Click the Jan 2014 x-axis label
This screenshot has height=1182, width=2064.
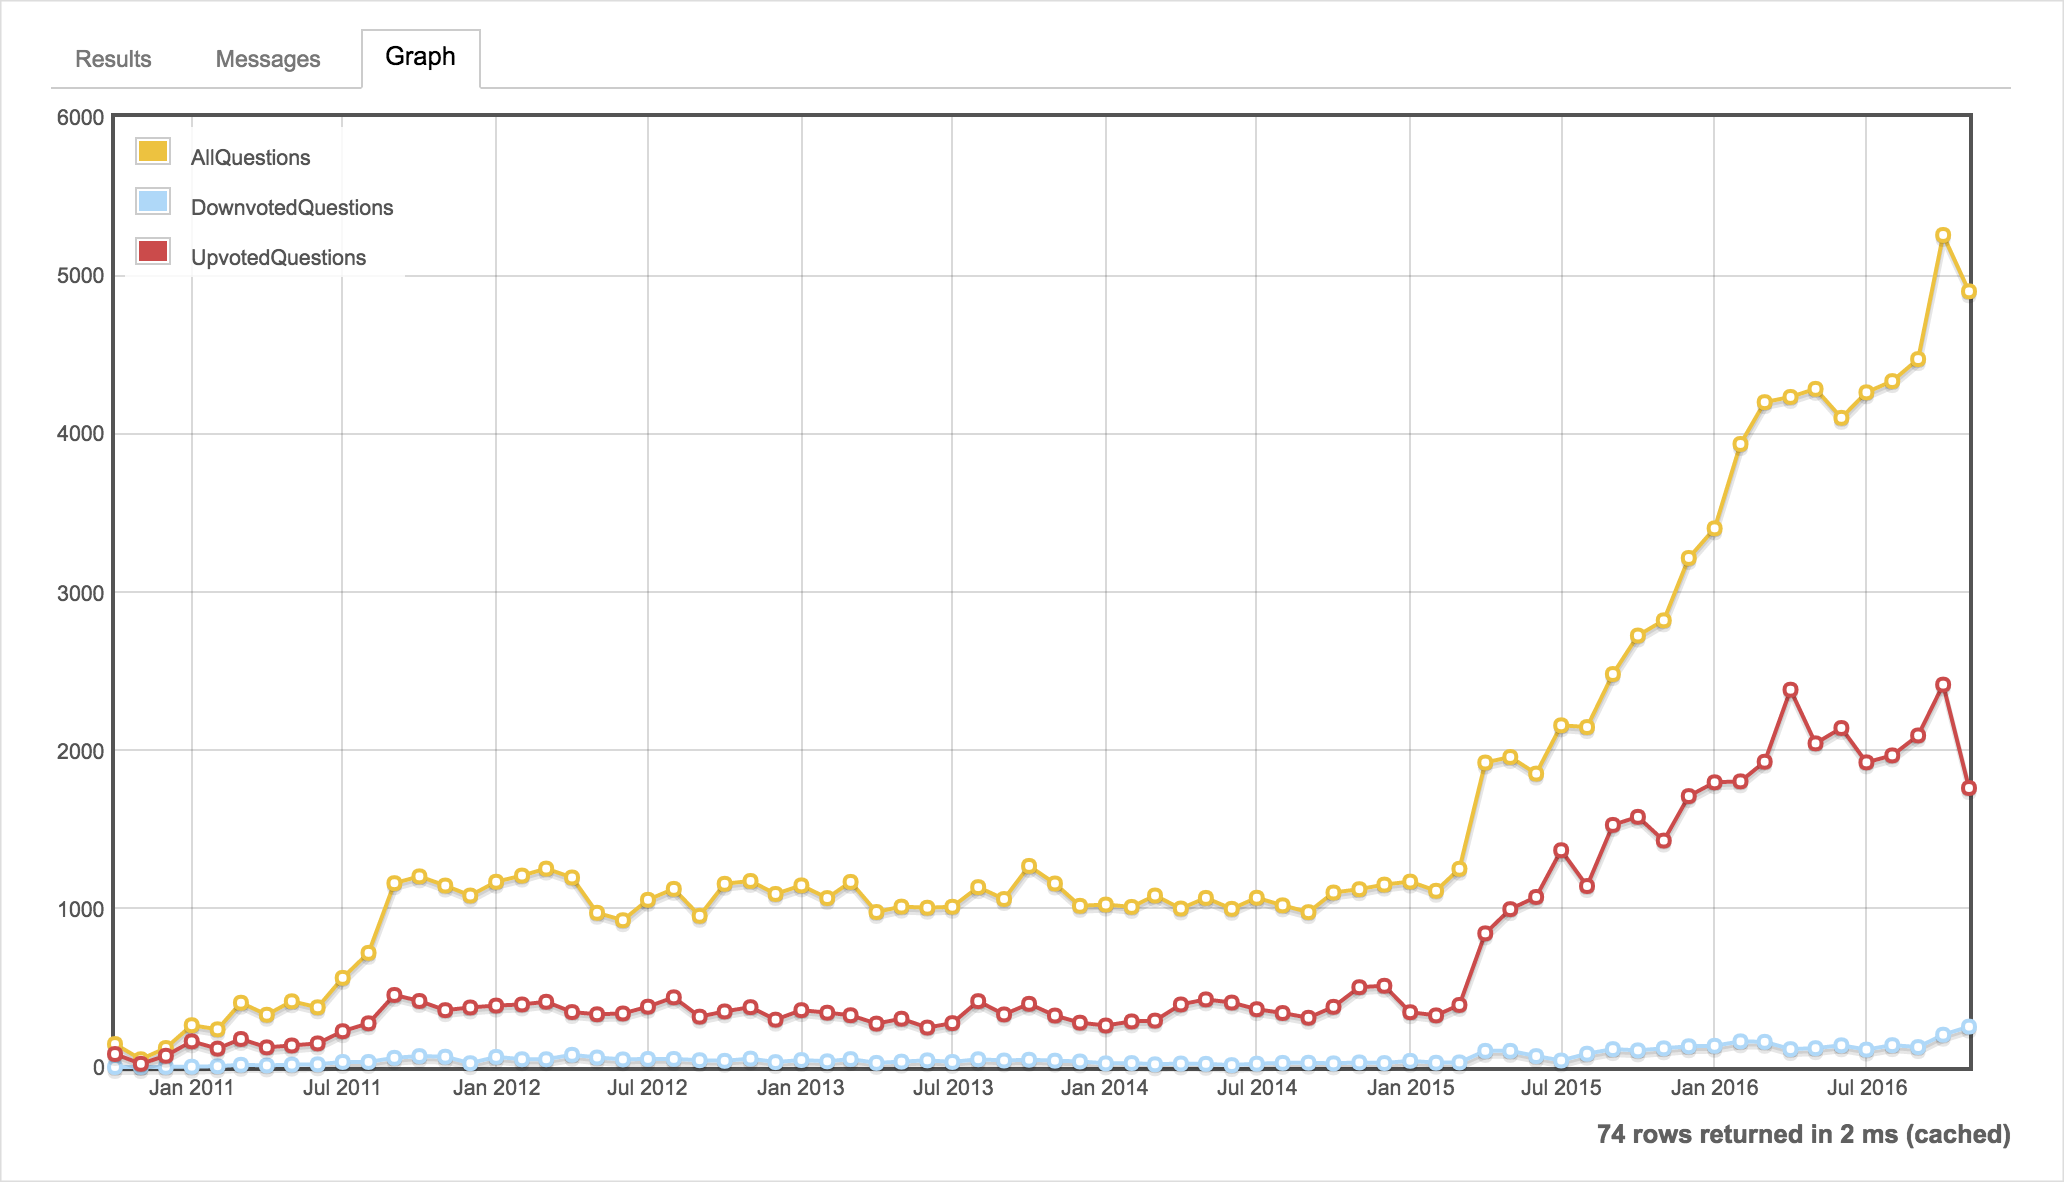tap(1104, 1088)
